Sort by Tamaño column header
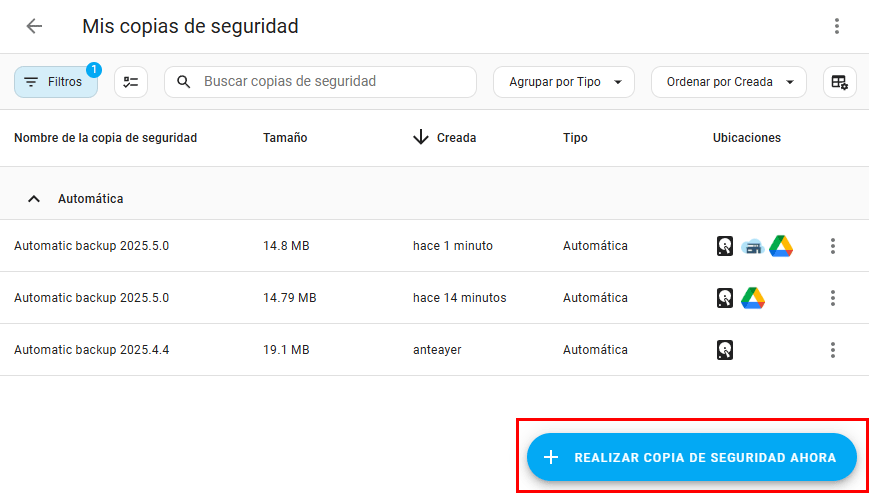 point(285,138)
